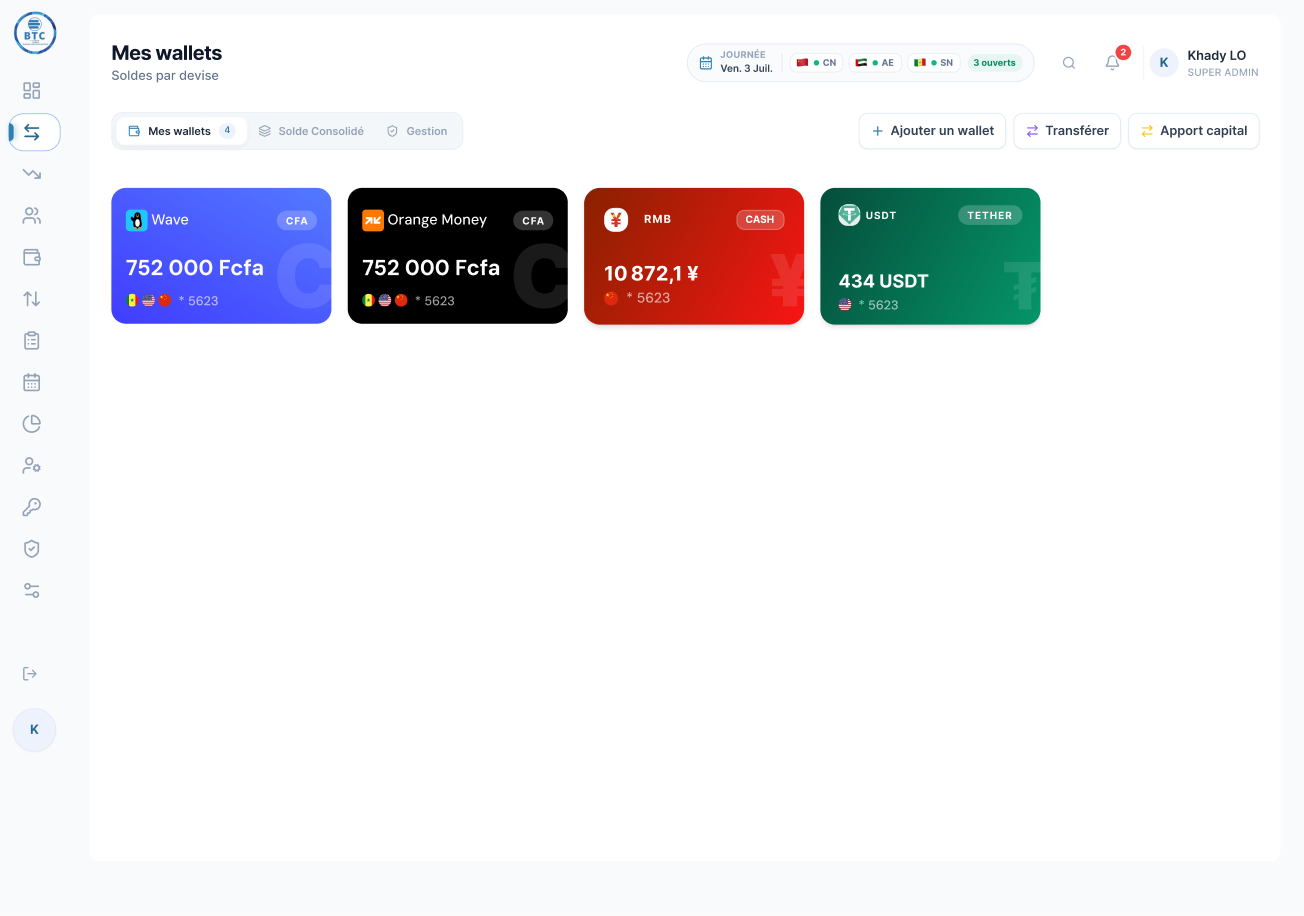Open the Gestion tab

point(417,131)
